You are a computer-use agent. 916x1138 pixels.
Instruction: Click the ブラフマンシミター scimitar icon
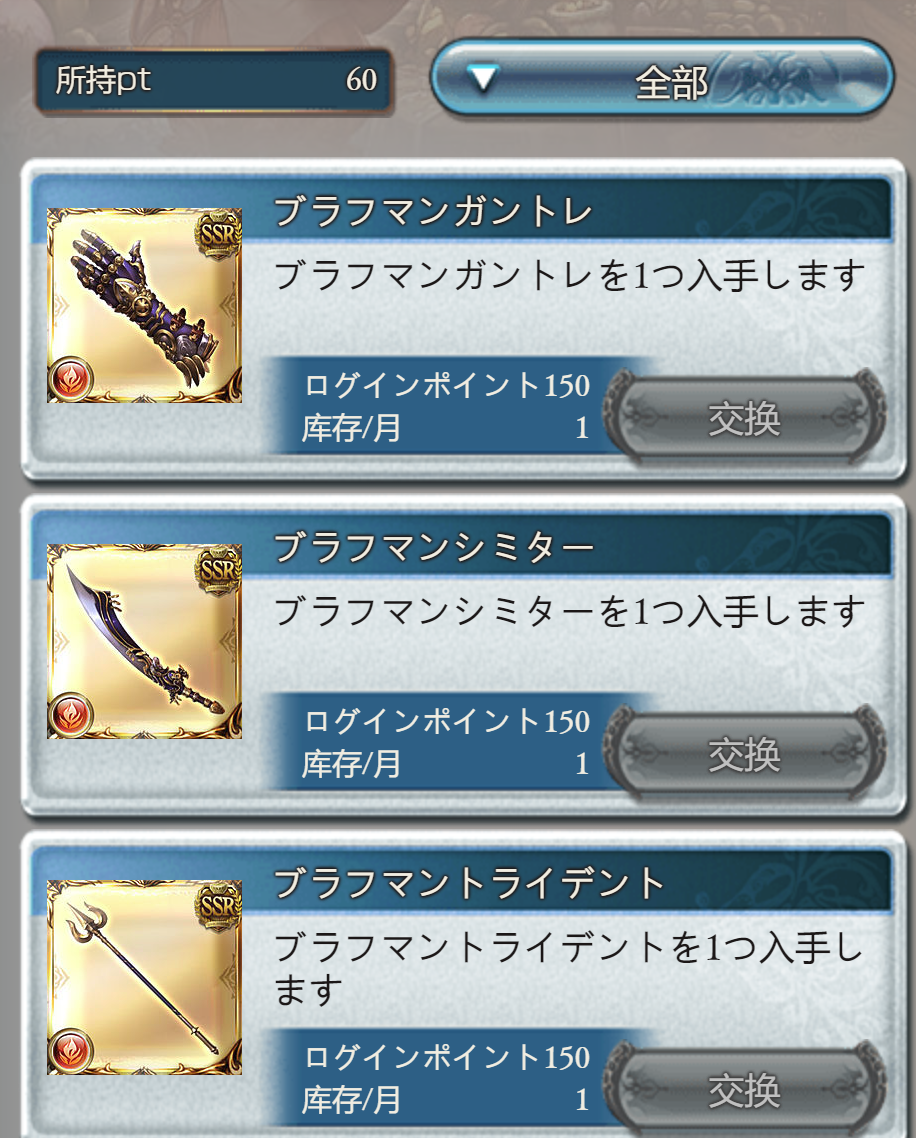144,642
